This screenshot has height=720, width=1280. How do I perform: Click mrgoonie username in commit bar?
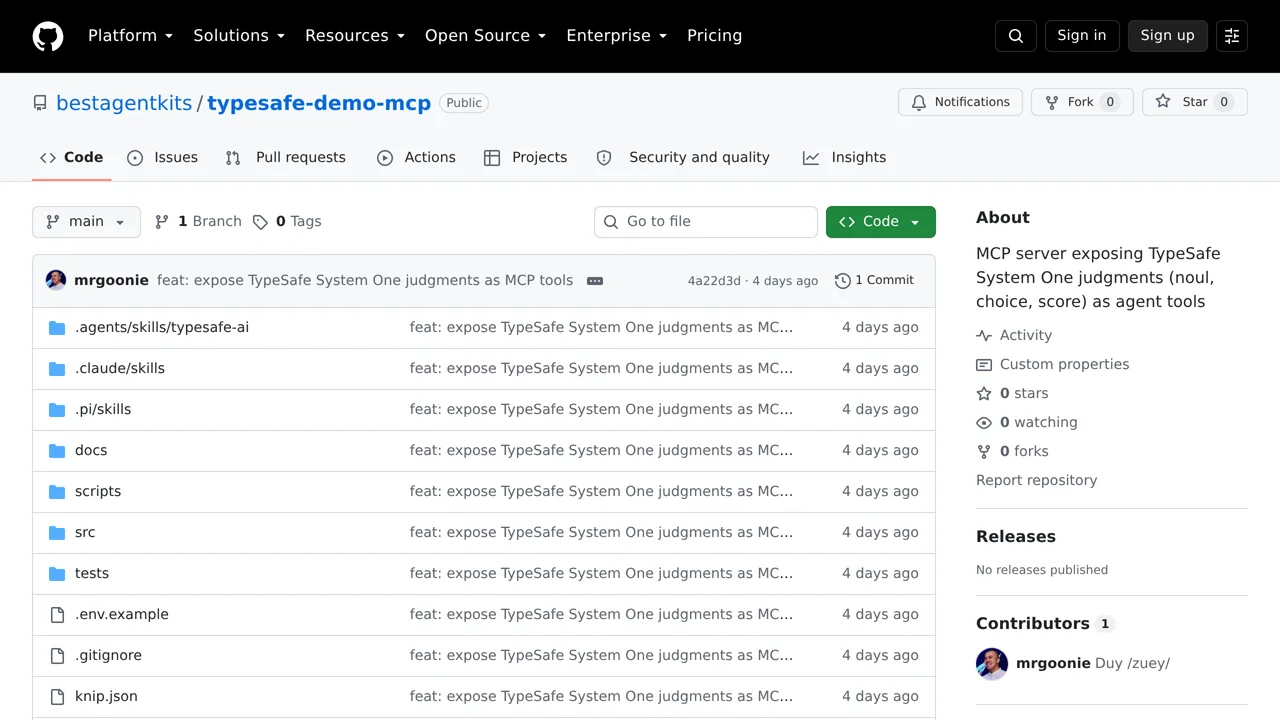tap(111, 281)
